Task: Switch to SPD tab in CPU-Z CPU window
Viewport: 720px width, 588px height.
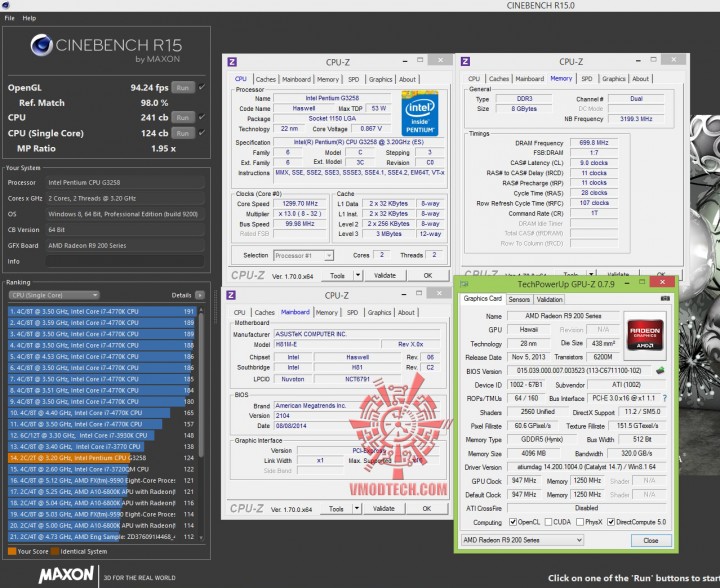Action: [354, 79]
